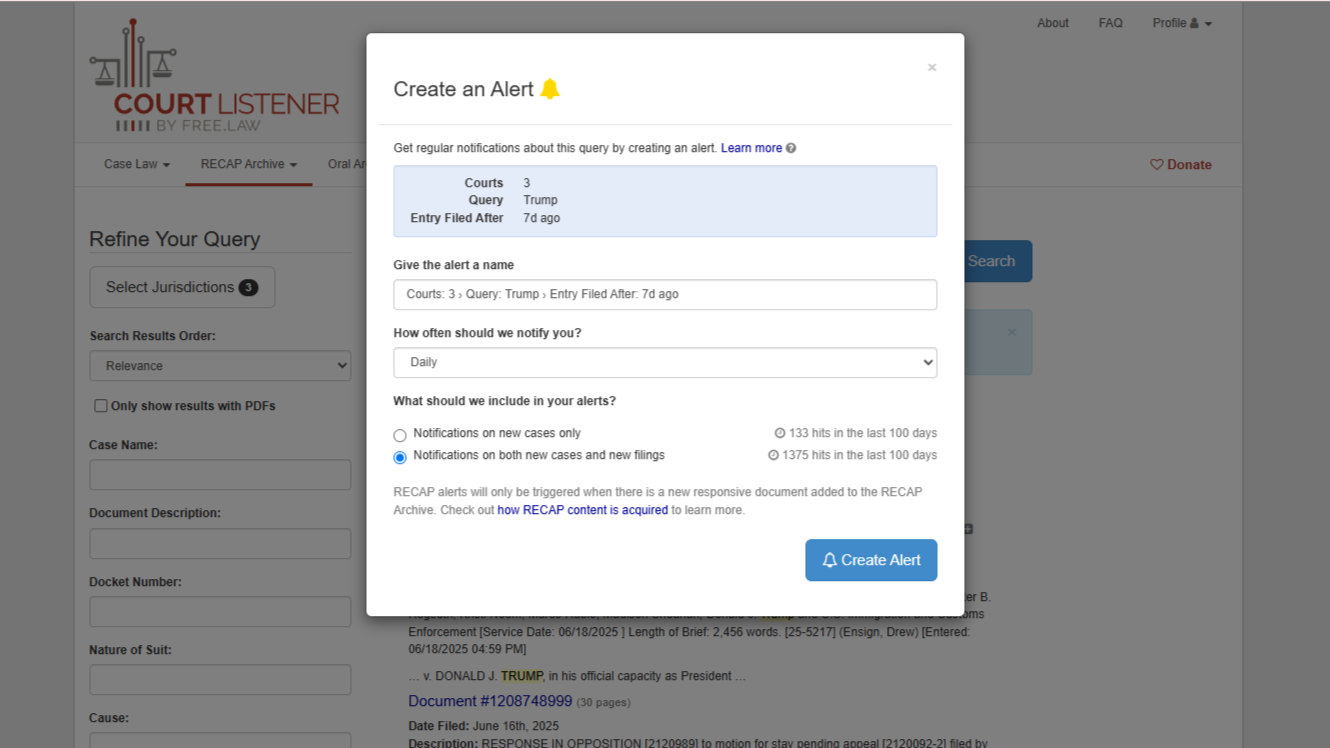Click the clock icon next to 133 hits
The image size is (1330, 748).
pyautogui.click(x=780, y=433)
